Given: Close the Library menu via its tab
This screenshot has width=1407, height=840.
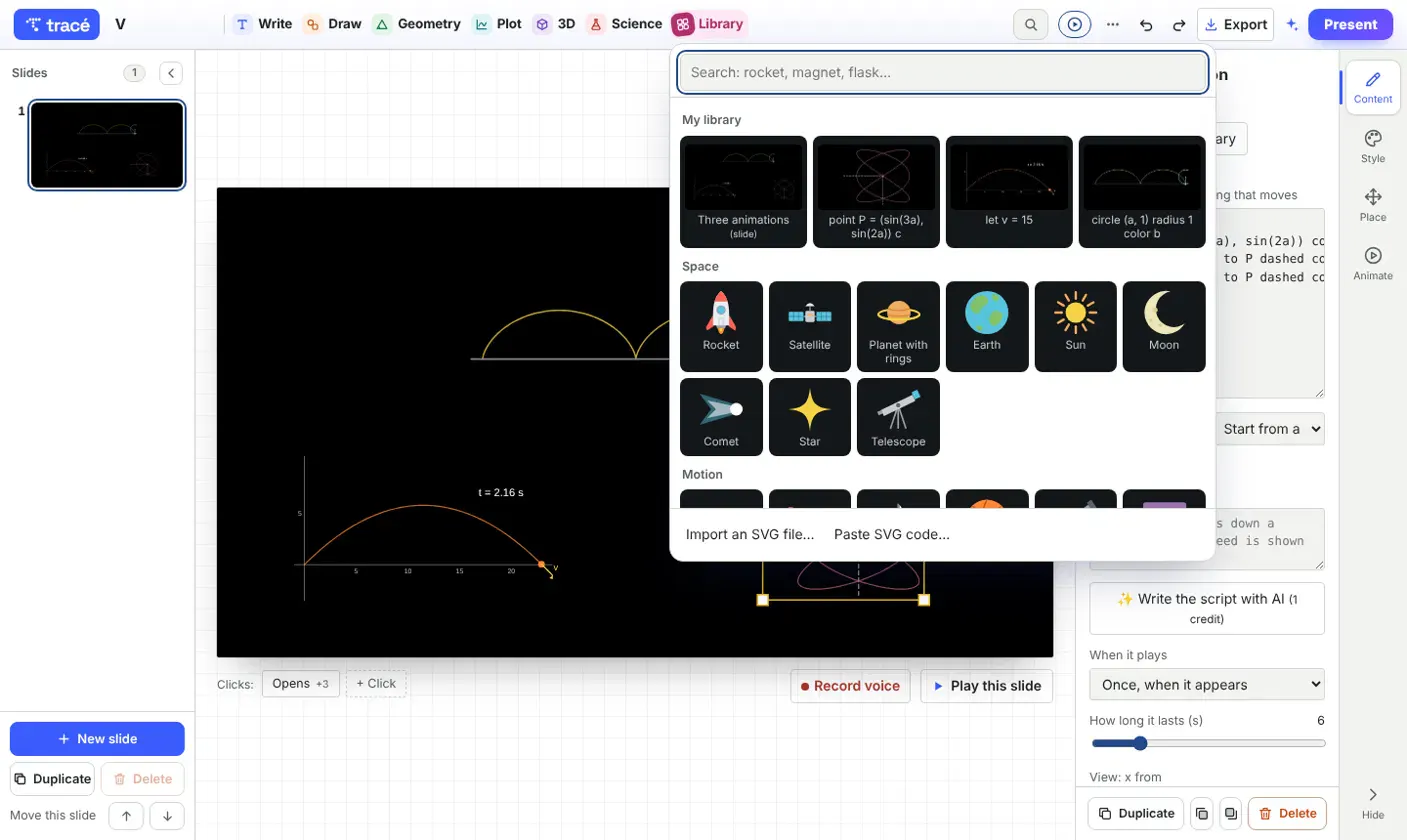Looking at the screenshot, I should click(708, 24).
